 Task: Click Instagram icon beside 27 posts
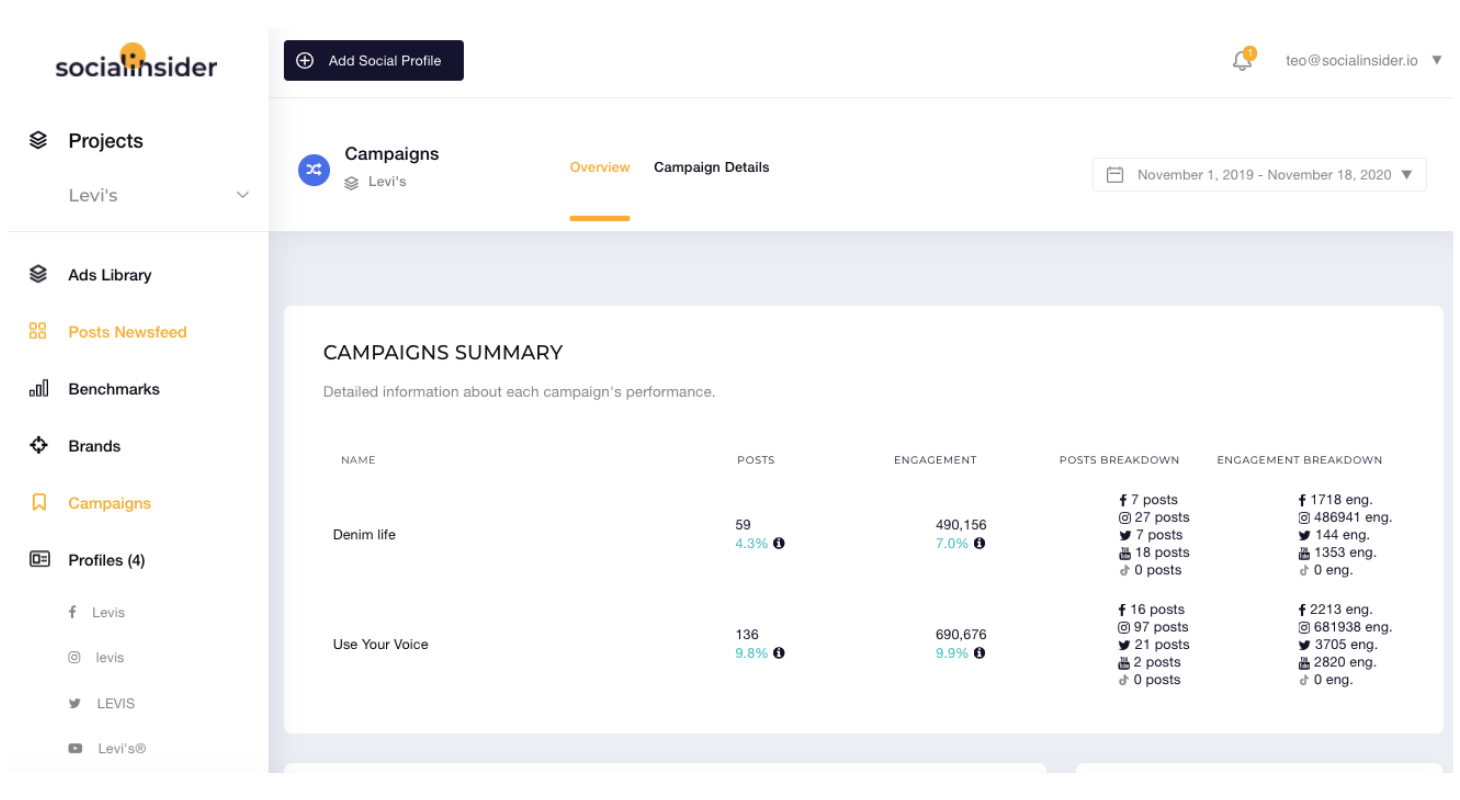click(1124, 517)
